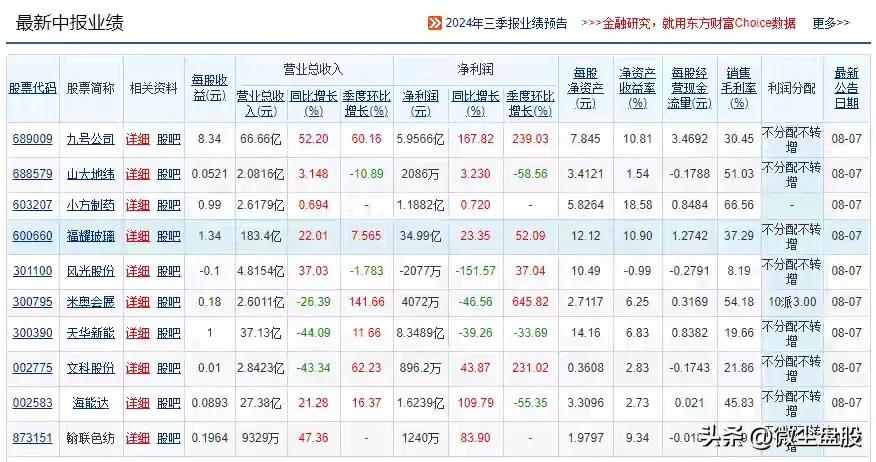Open 详细 for 小方制药
876x462 pixels.
138,205
